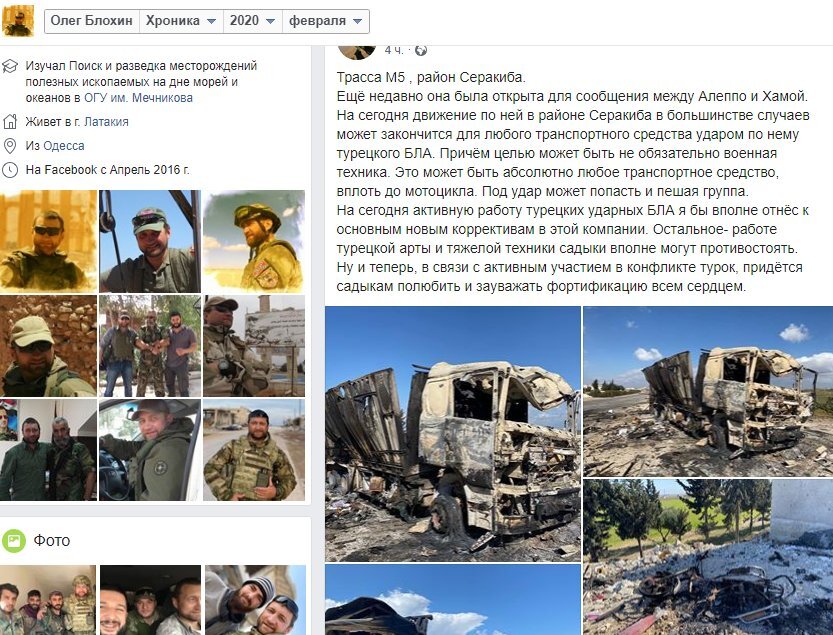Image resolution: width=833 pixels, height=635 pixels.
Task: Follow the Латакия city link
Action: (x=106, y=122)
